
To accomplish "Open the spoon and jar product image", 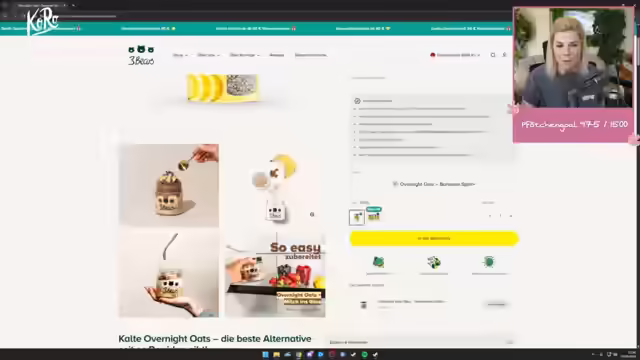I will [x=169, y=185].
